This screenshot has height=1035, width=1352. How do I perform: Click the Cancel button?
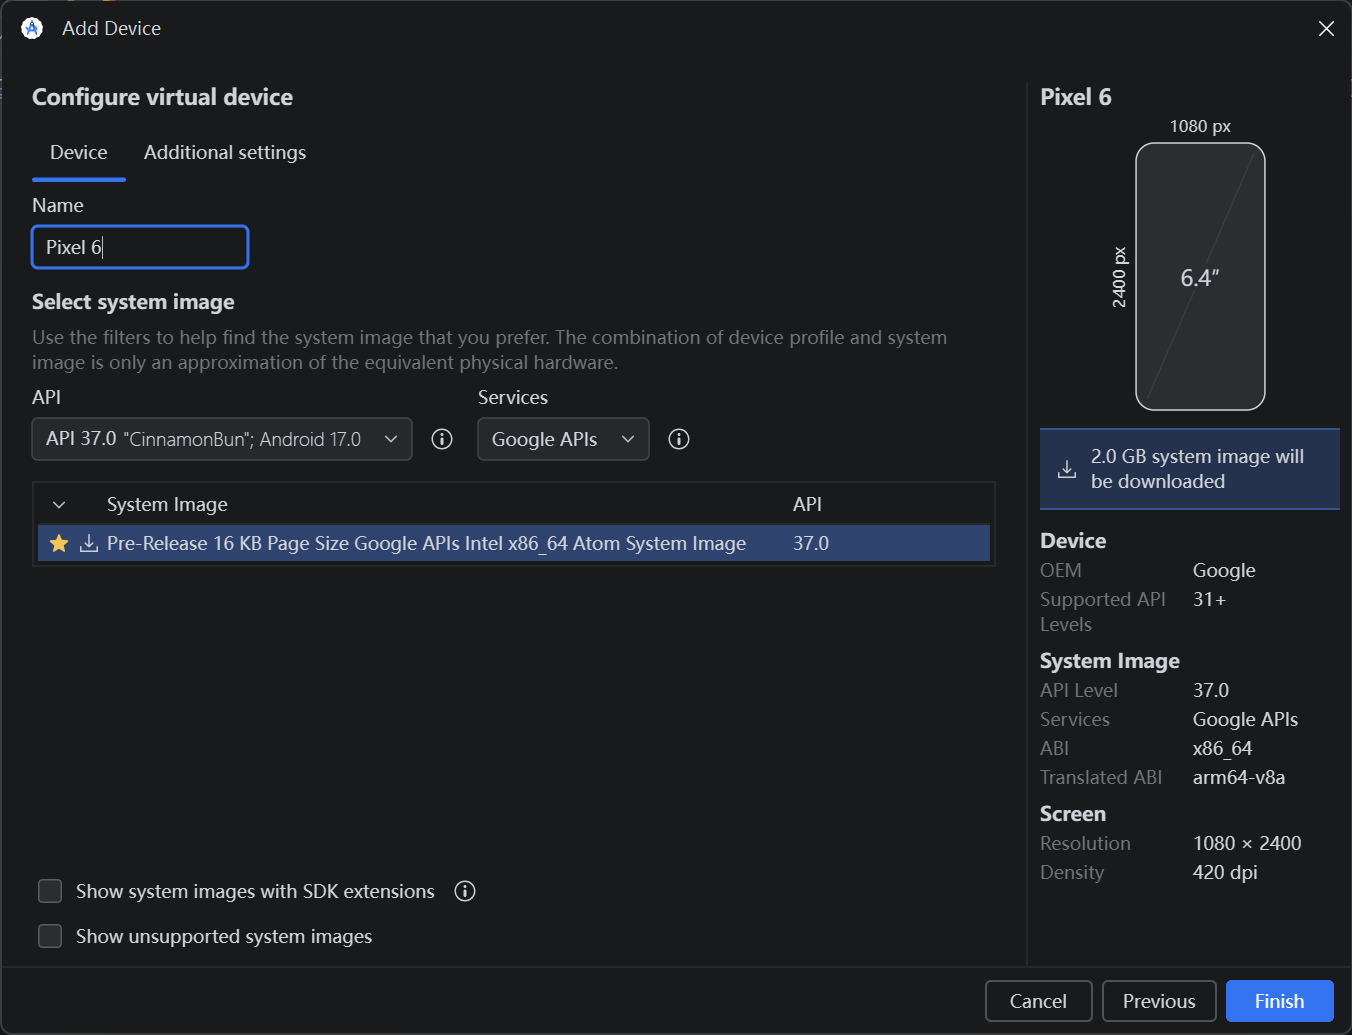coord(1038,1001)
